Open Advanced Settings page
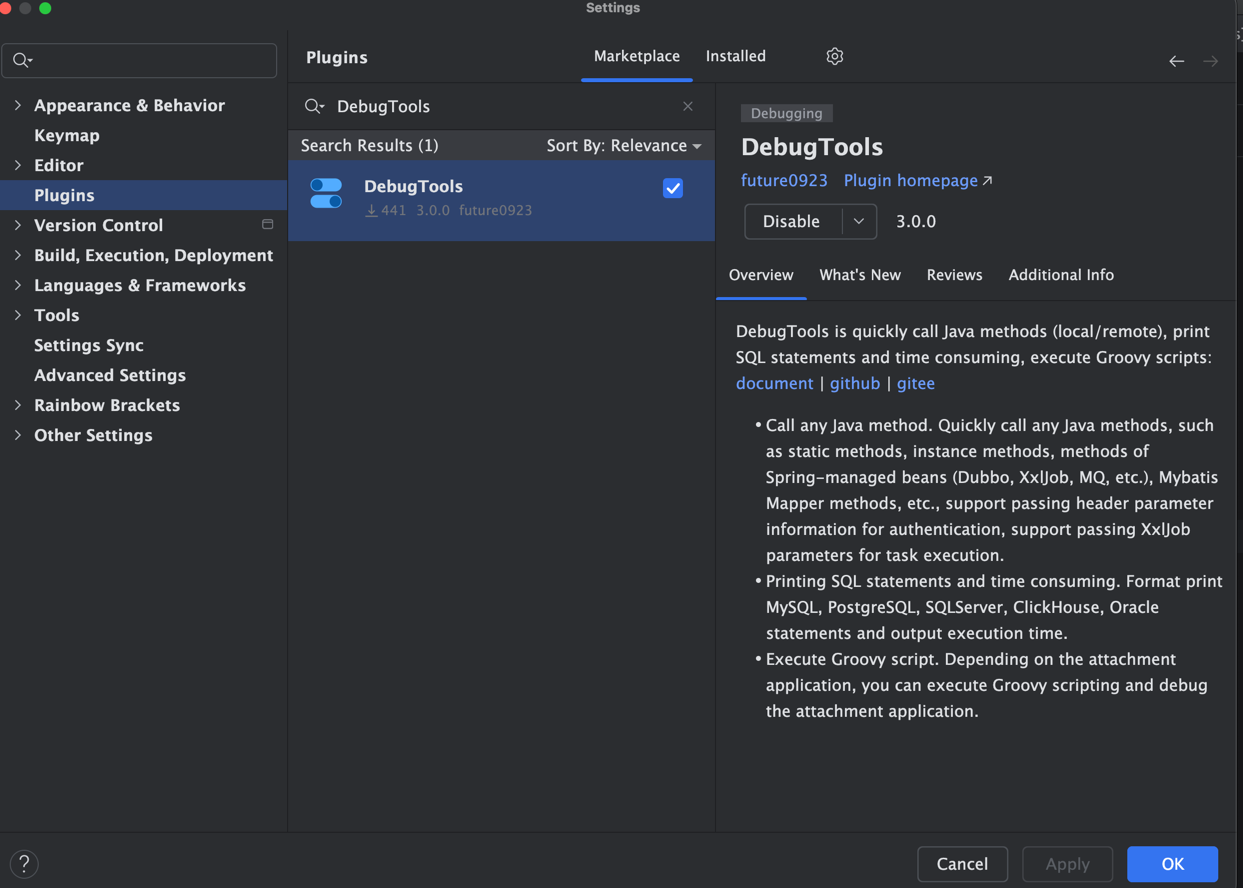 click(110, 375)
